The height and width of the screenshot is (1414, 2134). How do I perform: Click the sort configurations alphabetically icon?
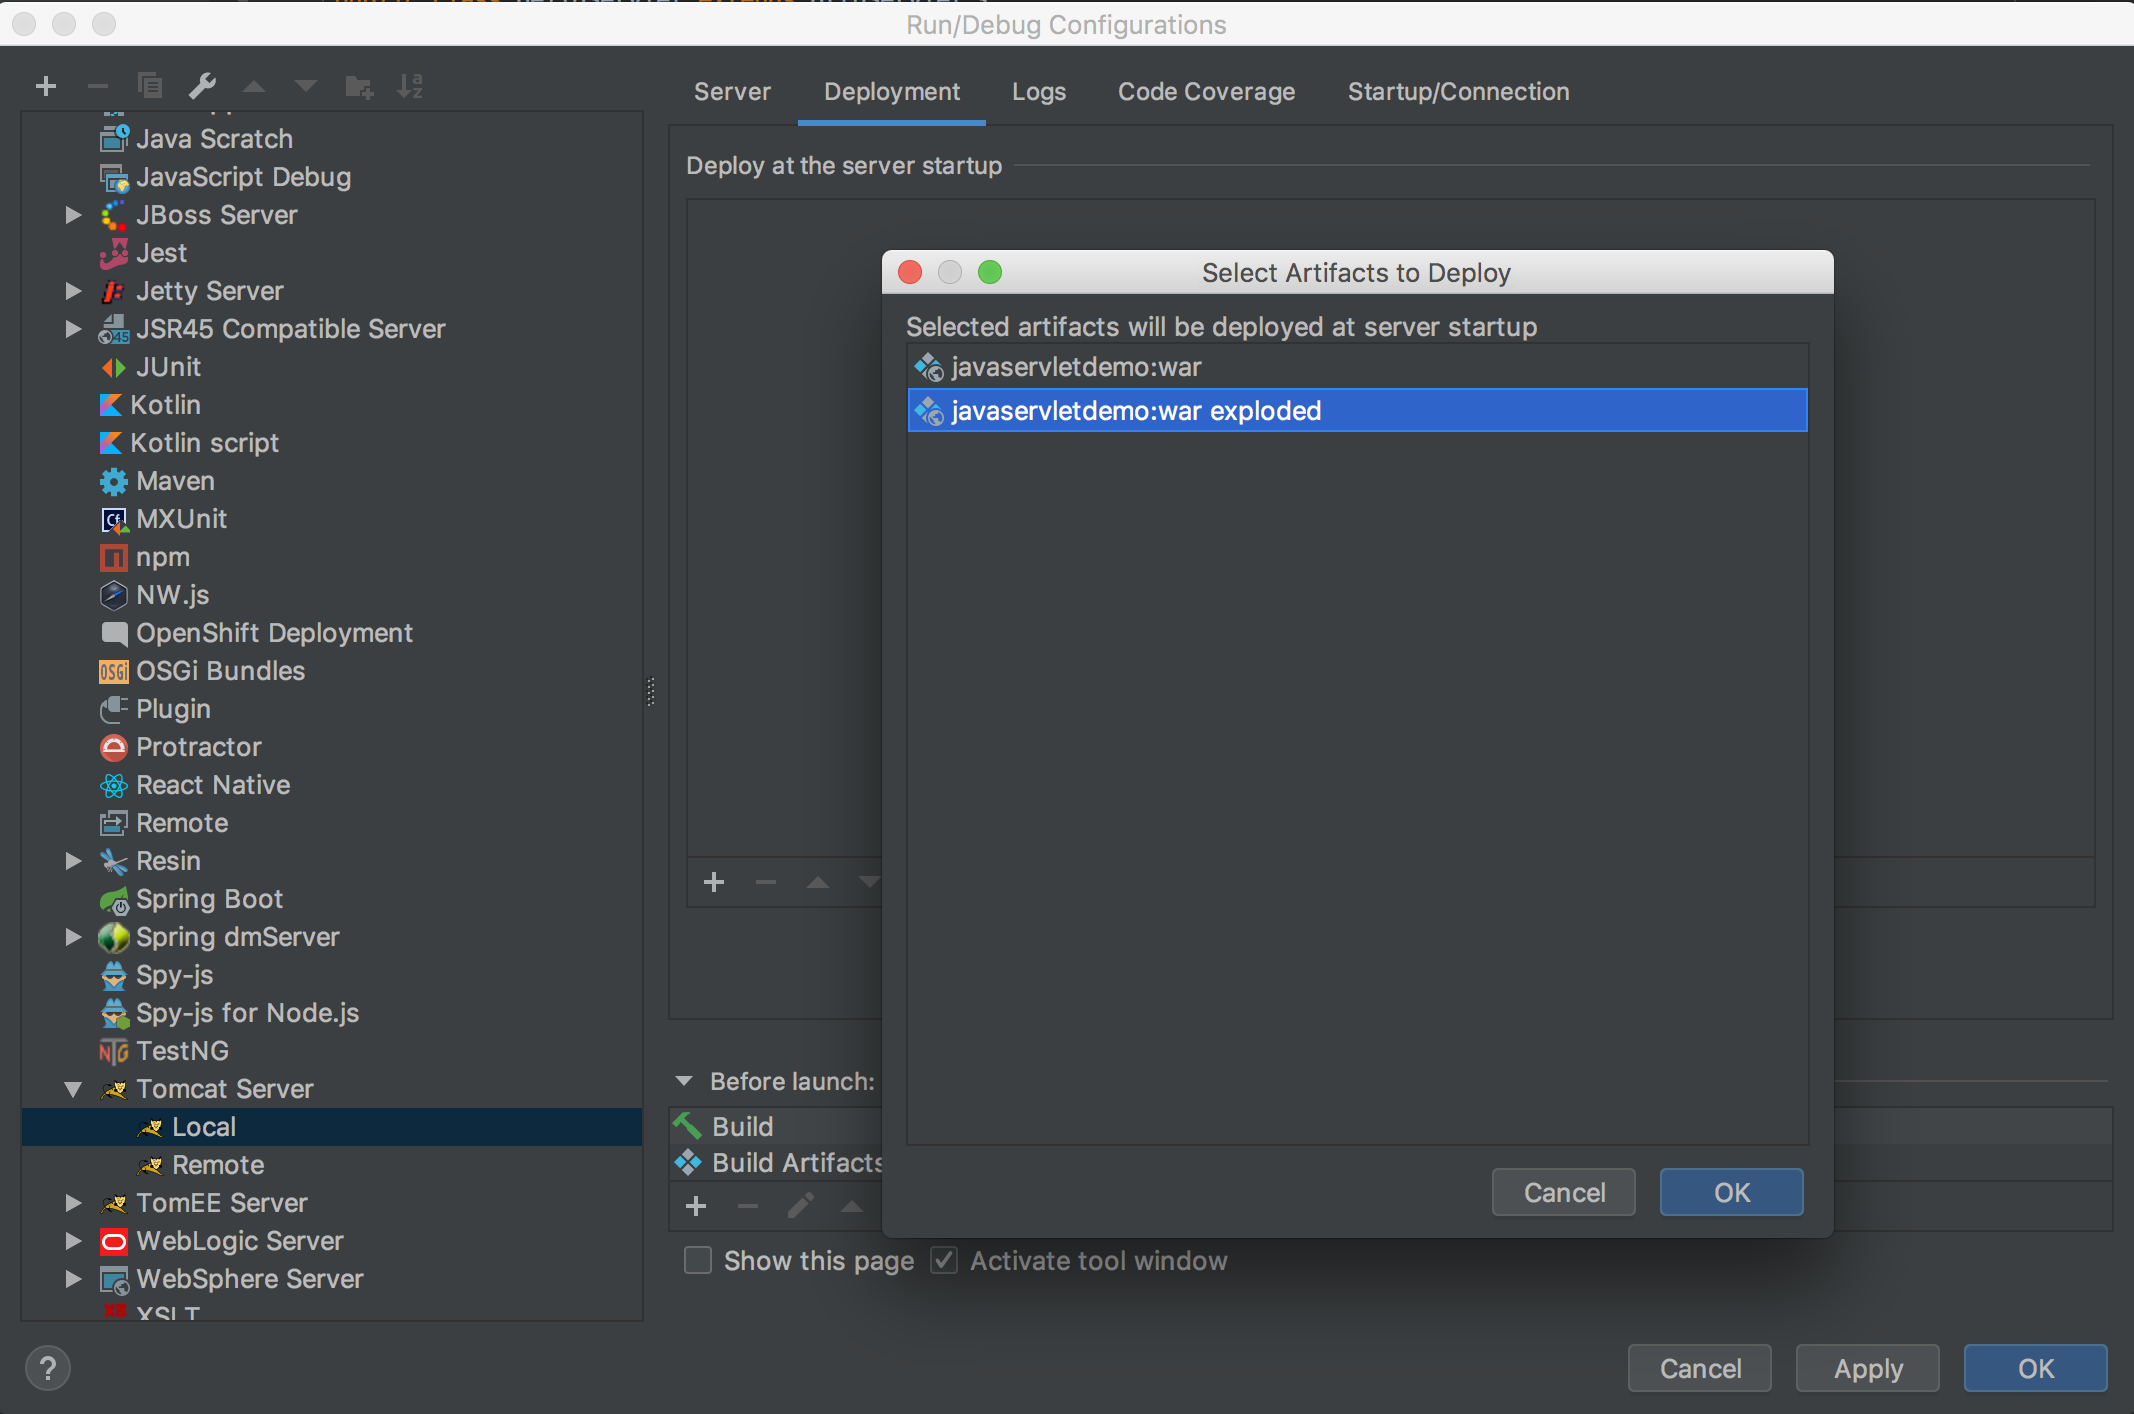click(x=410, y=87)
